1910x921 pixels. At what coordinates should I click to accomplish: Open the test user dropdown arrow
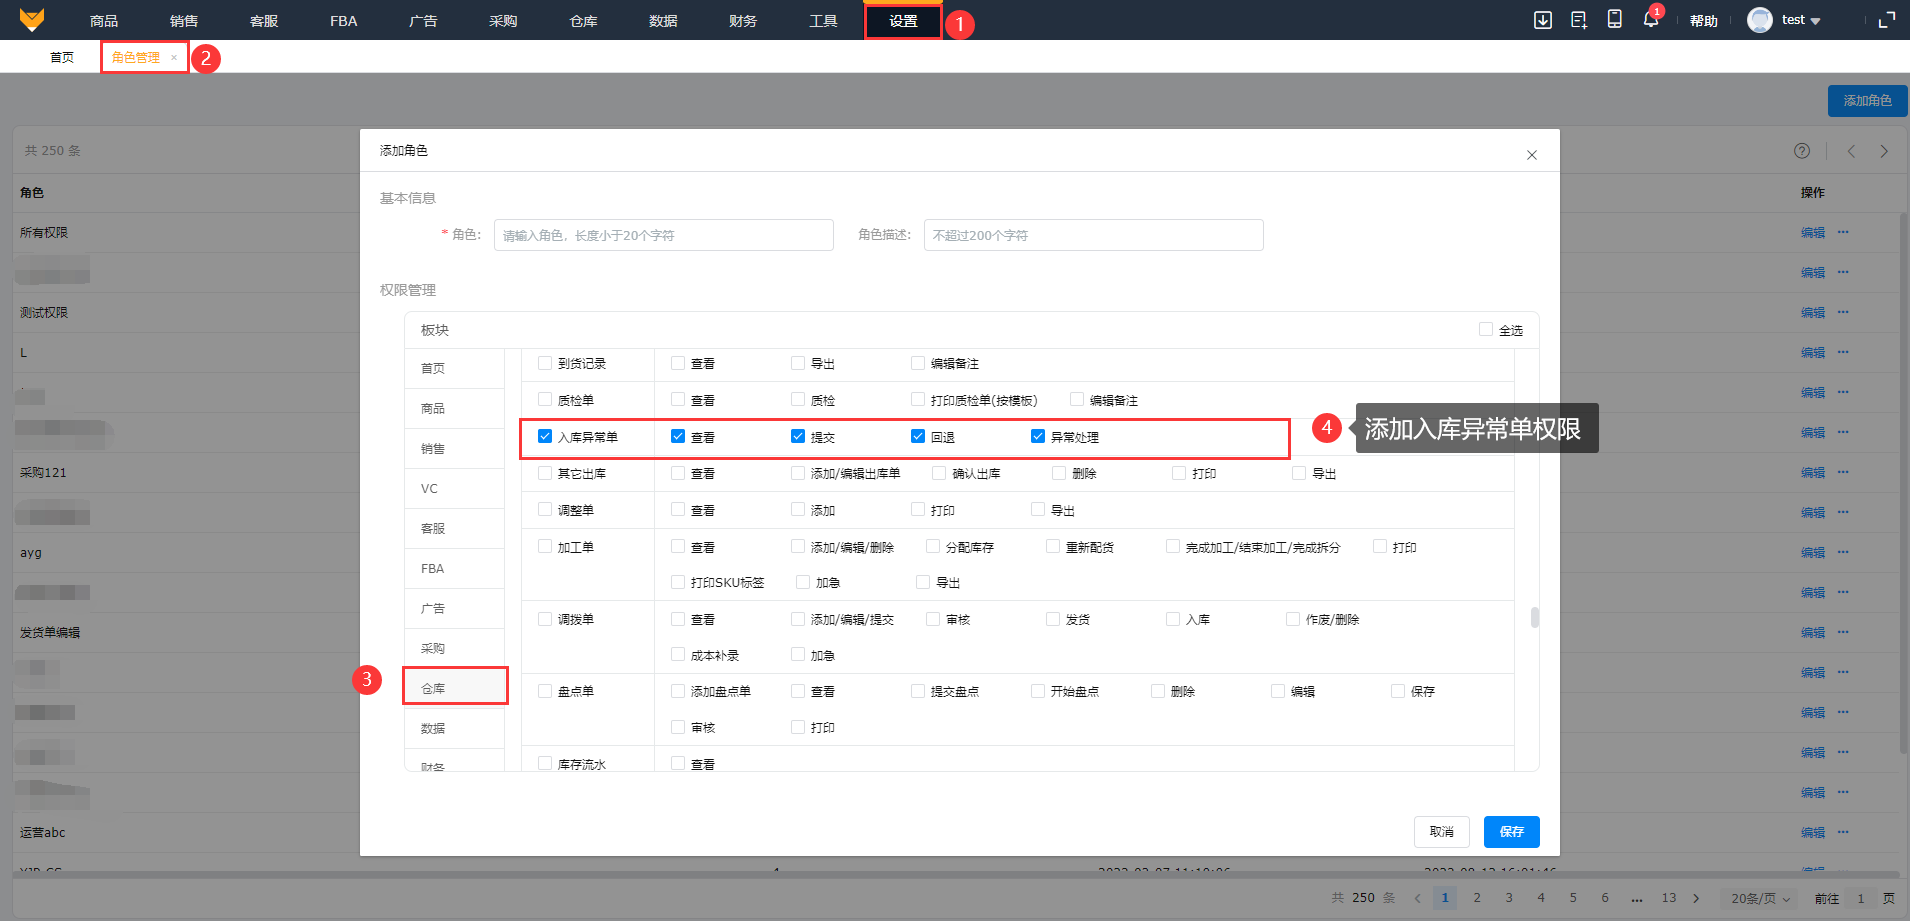[x=1816, y=21]
